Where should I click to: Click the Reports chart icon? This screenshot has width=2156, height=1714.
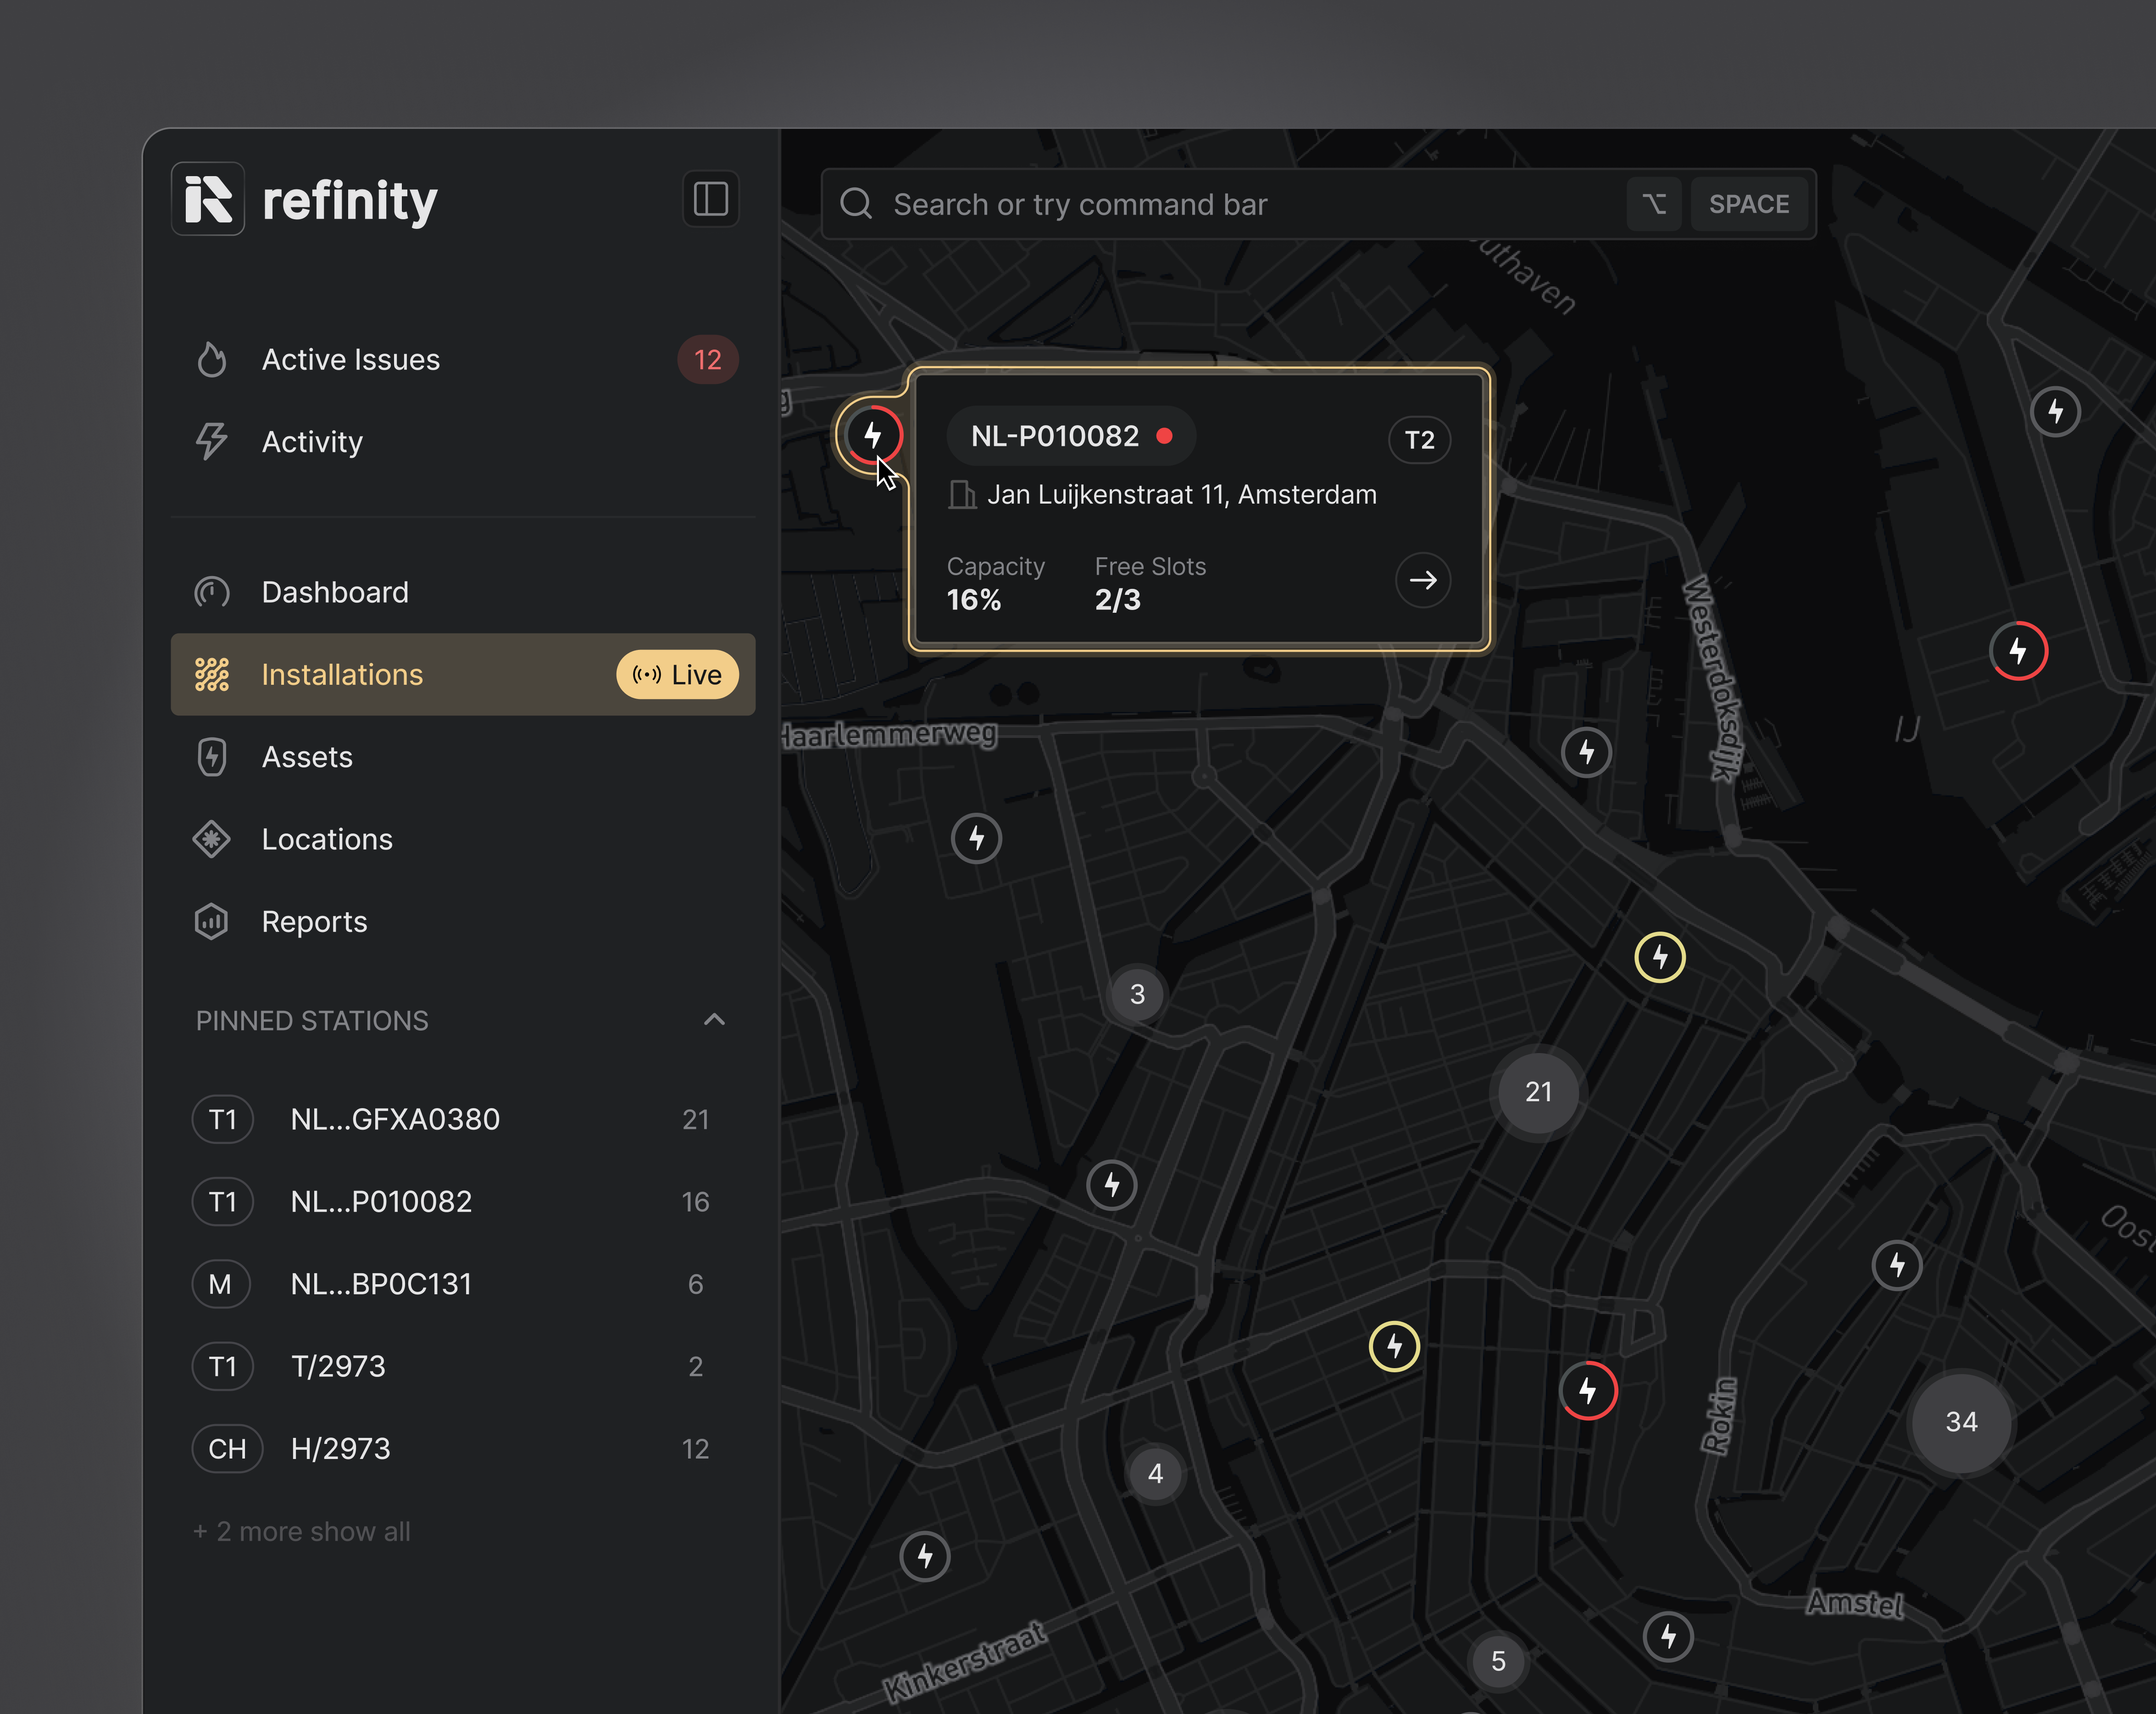[211, 921]
